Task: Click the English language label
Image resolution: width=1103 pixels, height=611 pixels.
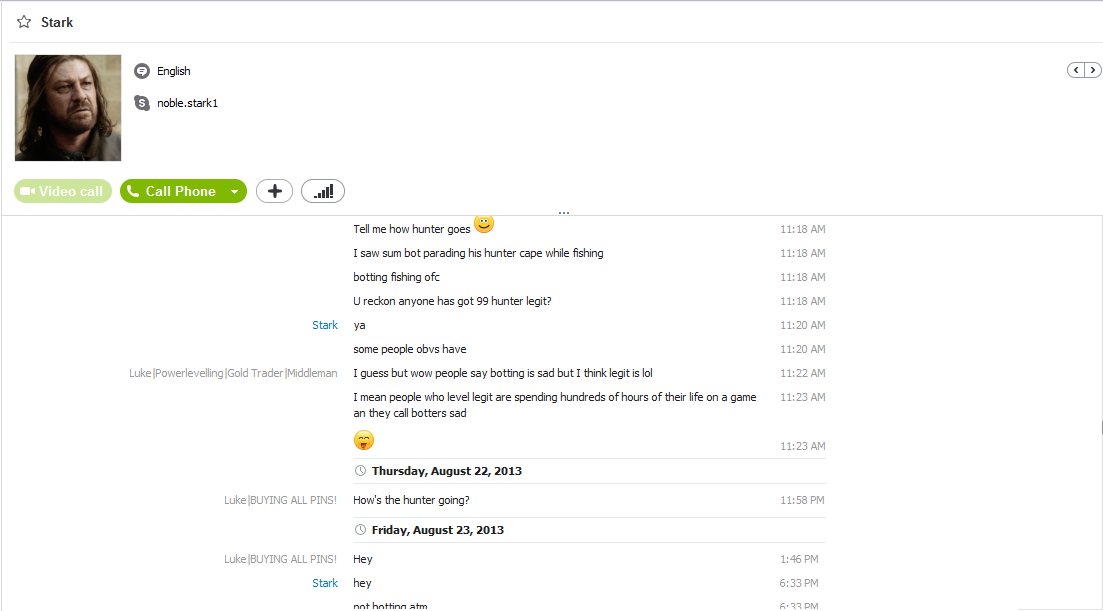Action: [174, 71]
